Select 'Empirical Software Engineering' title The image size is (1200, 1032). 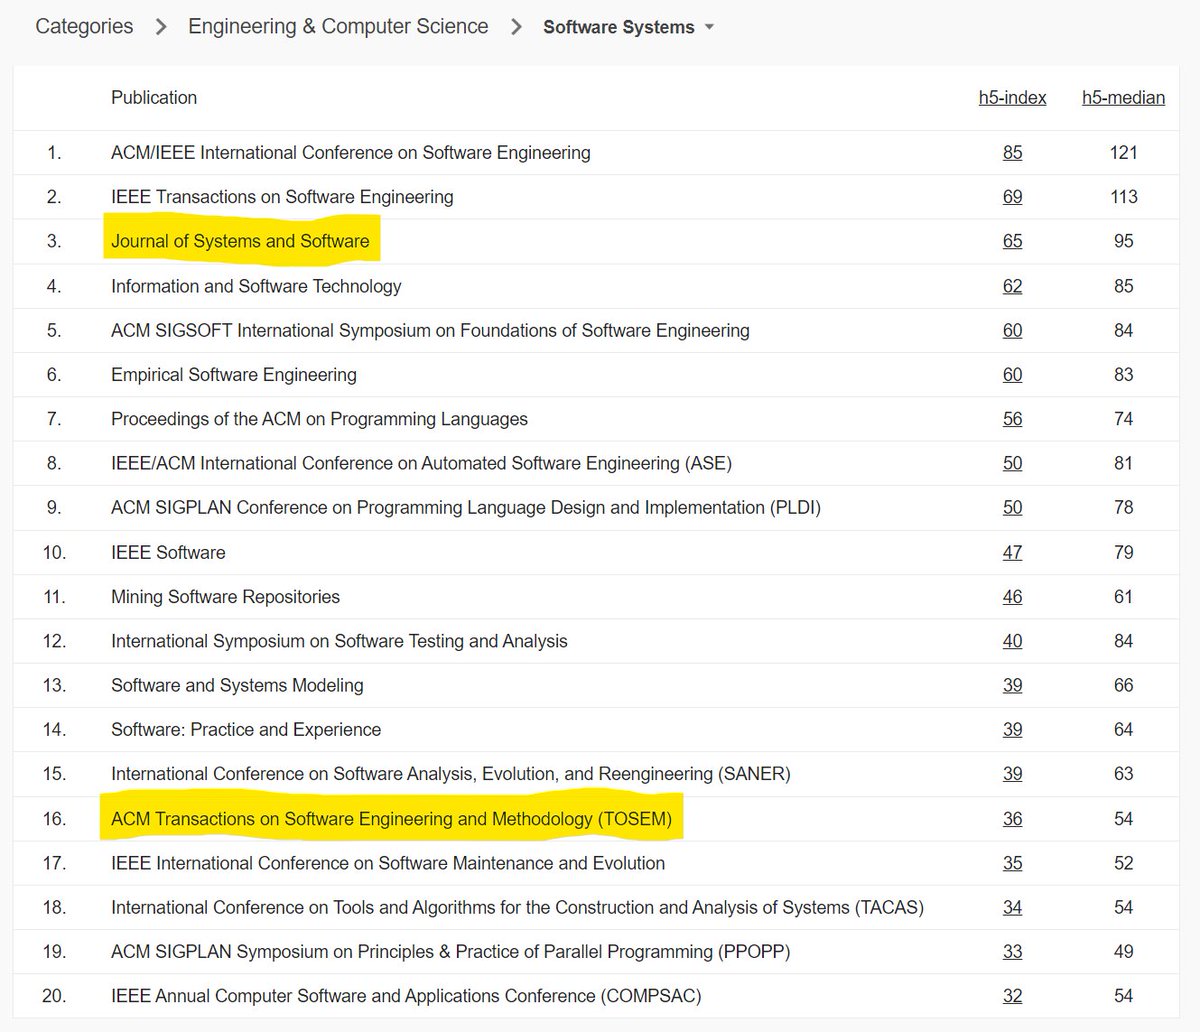(x=234, y=375)
